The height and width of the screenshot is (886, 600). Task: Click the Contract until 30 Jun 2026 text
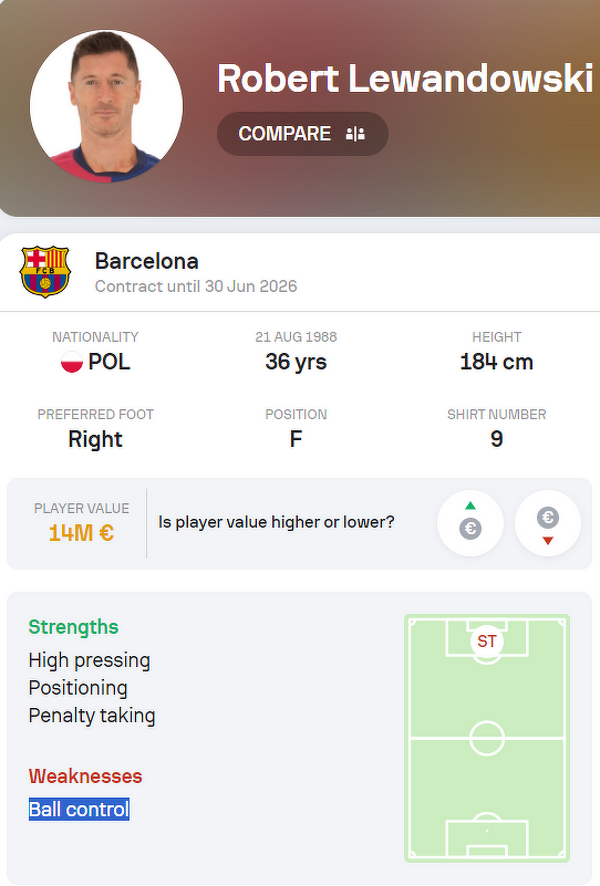pyautogui.click(x=196, y=286)
